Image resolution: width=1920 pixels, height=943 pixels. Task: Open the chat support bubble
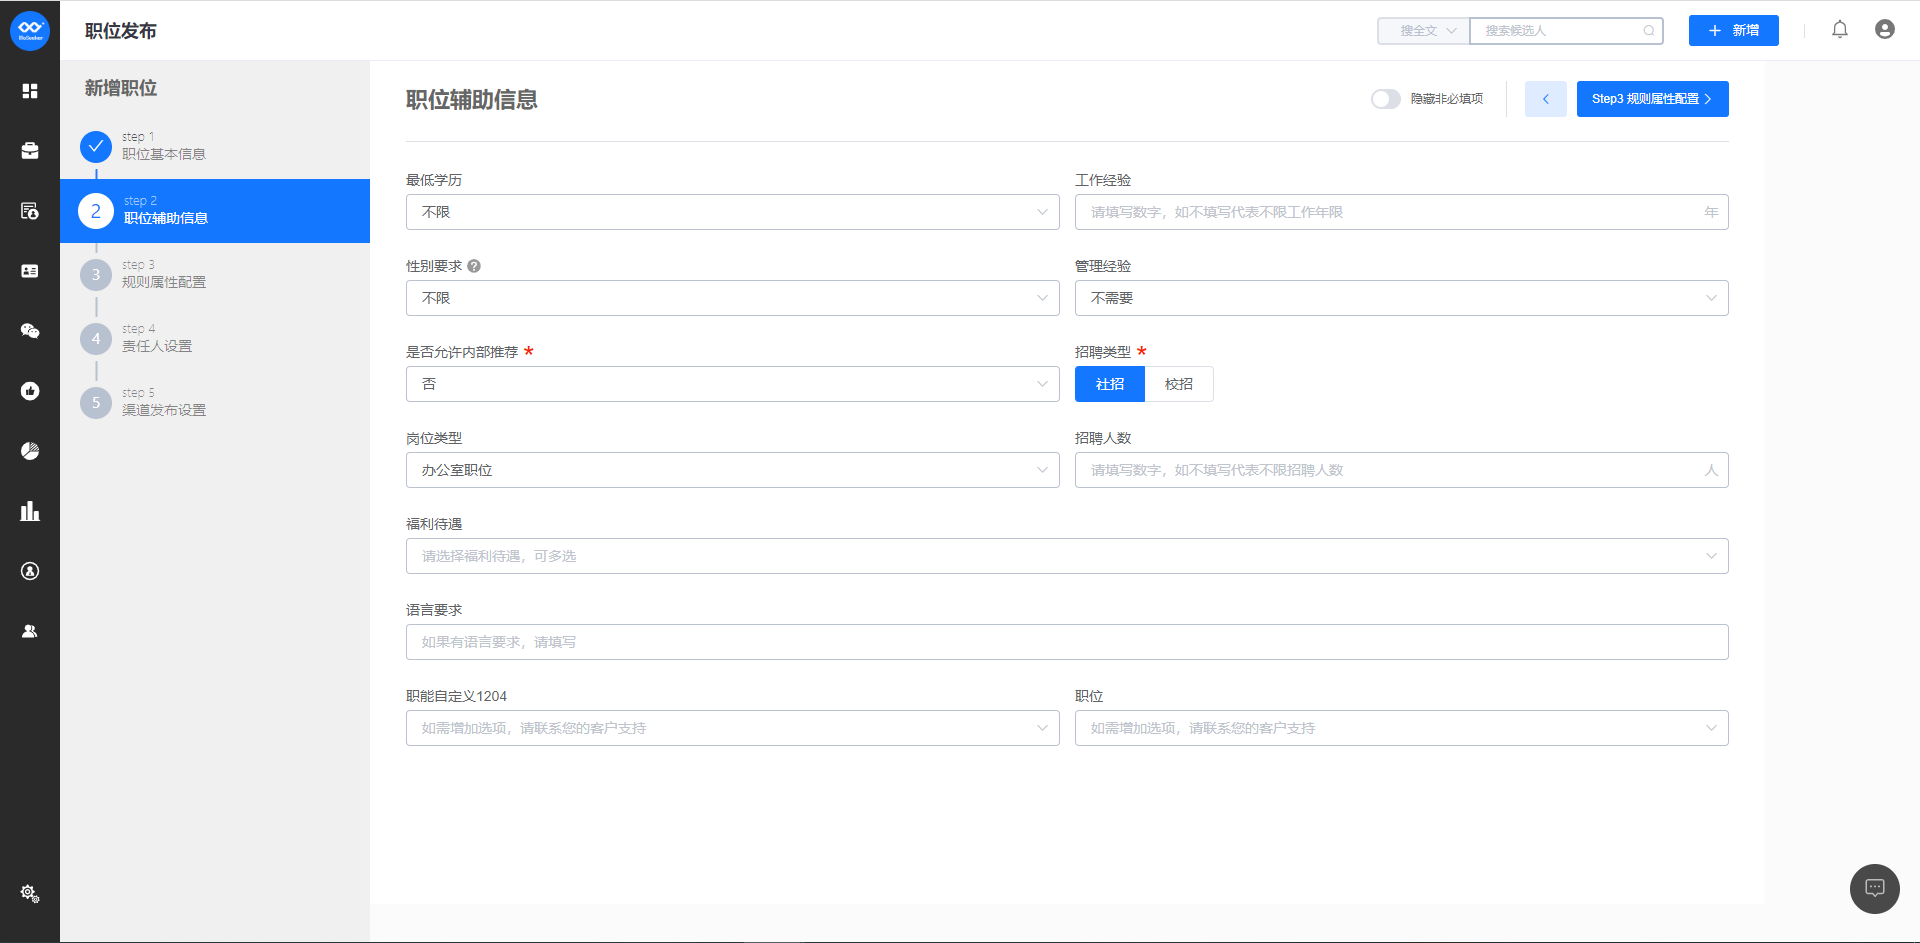pyautogui.click(x=1875, y=889)
